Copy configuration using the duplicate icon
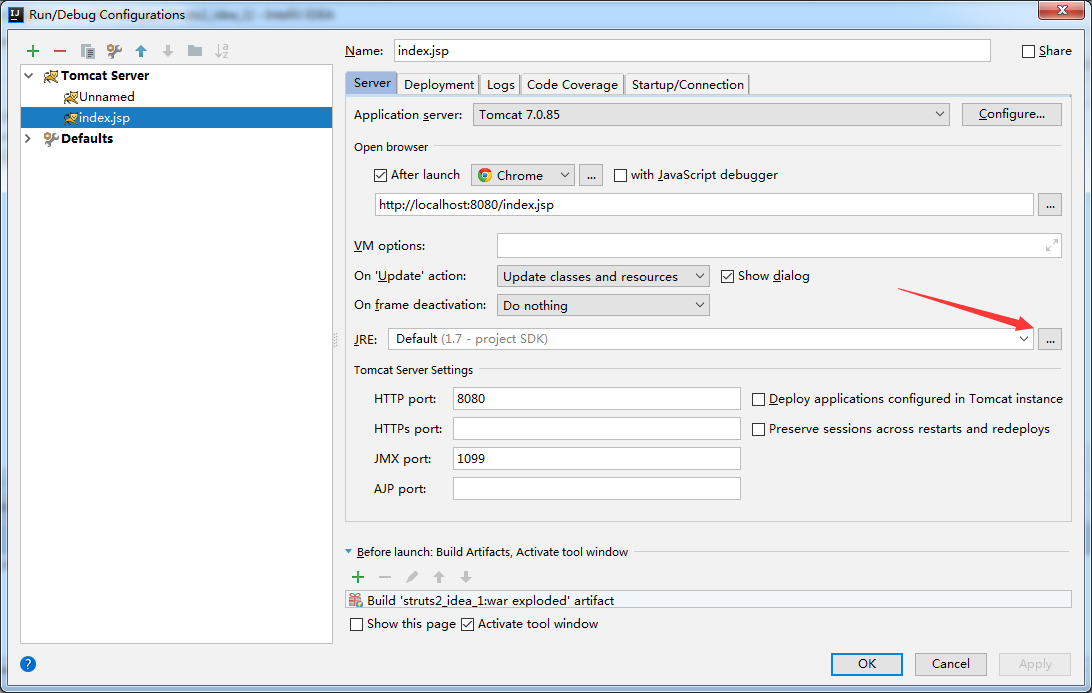The height and width of the screenshot is (693, 1092). [x=87, y=51]
